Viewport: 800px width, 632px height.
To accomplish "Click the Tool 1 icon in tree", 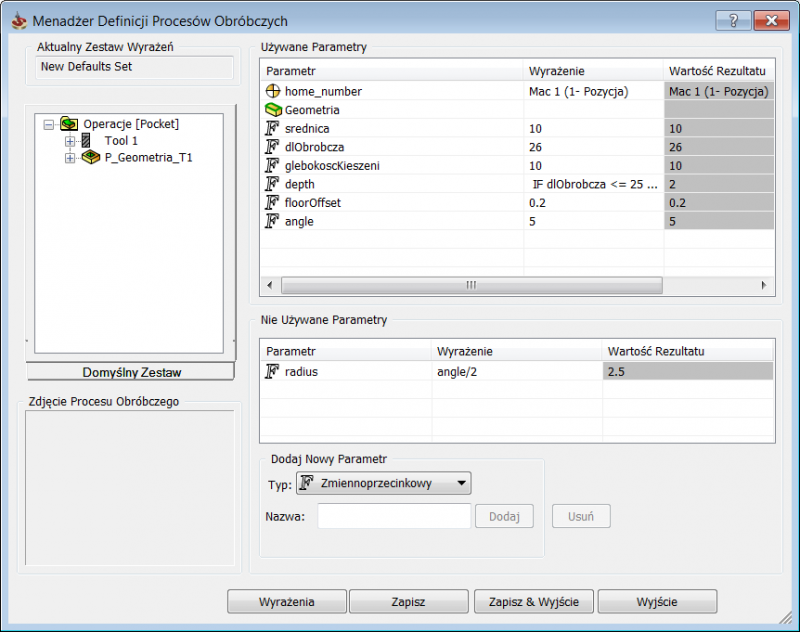I will [85, 141].
